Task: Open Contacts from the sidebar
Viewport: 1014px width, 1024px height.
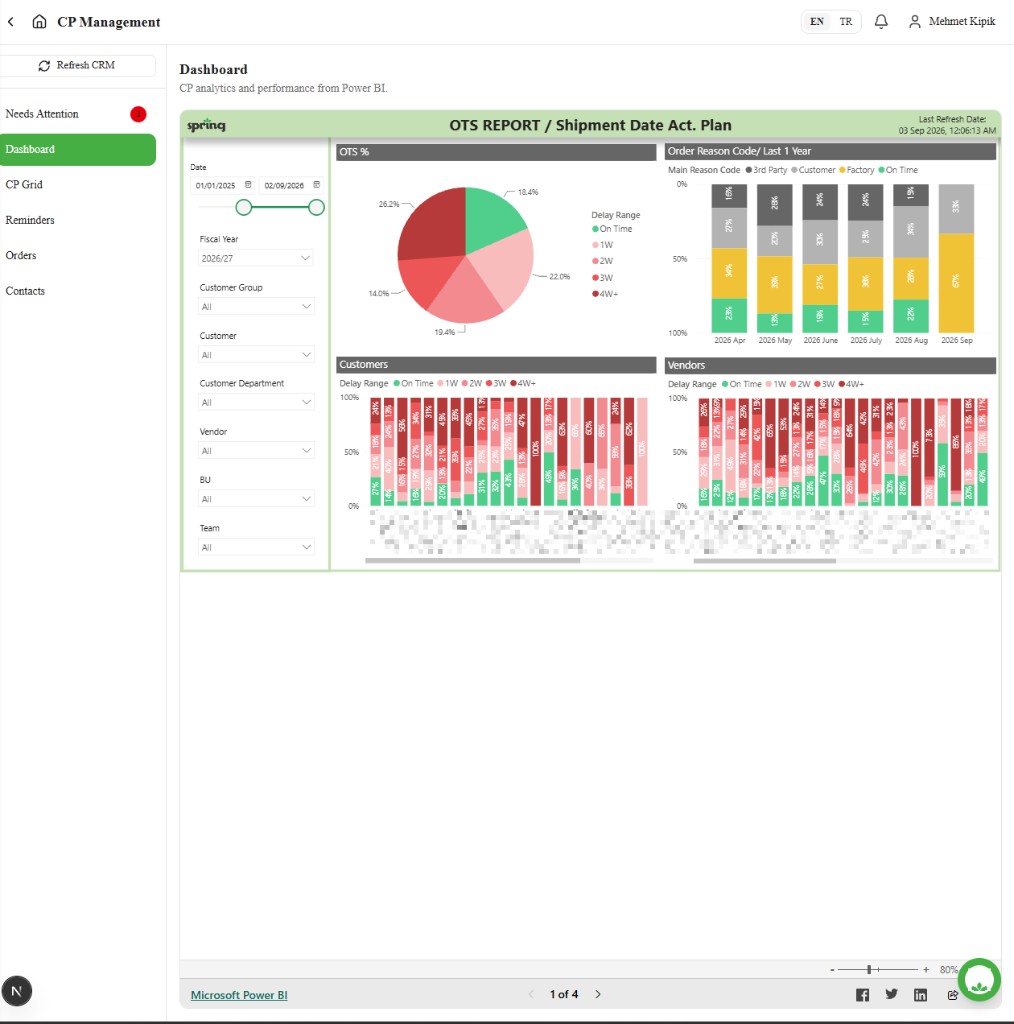Action: coord(78,291)
